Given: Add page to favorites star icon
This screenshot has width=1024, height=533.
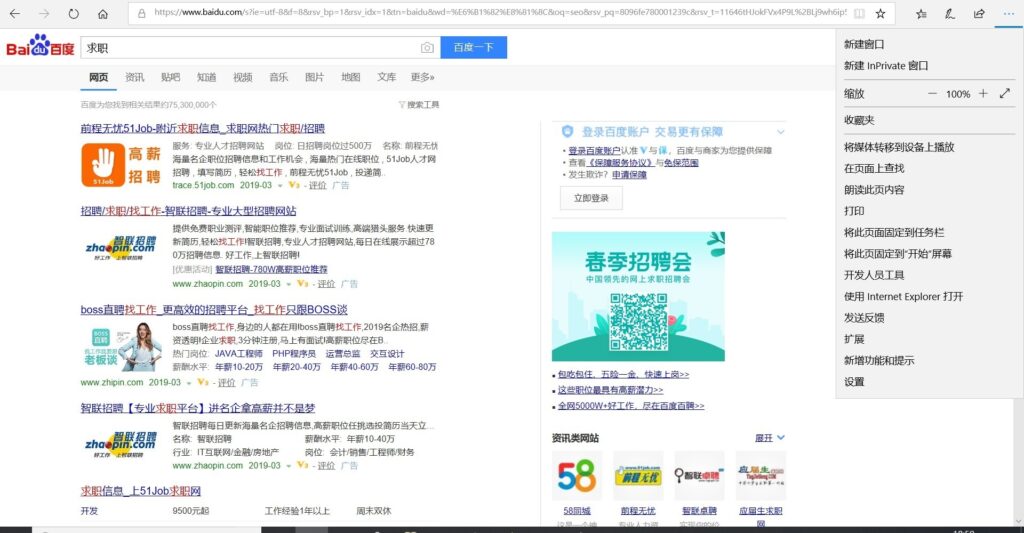Looking at the screenshot, I should coord(880,13).
